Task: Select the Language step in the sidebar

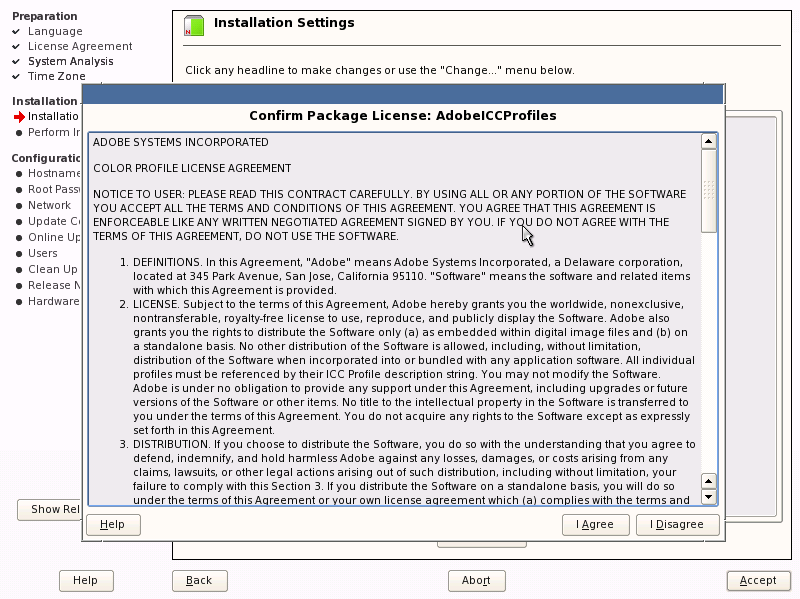Action: coord(55,32)
